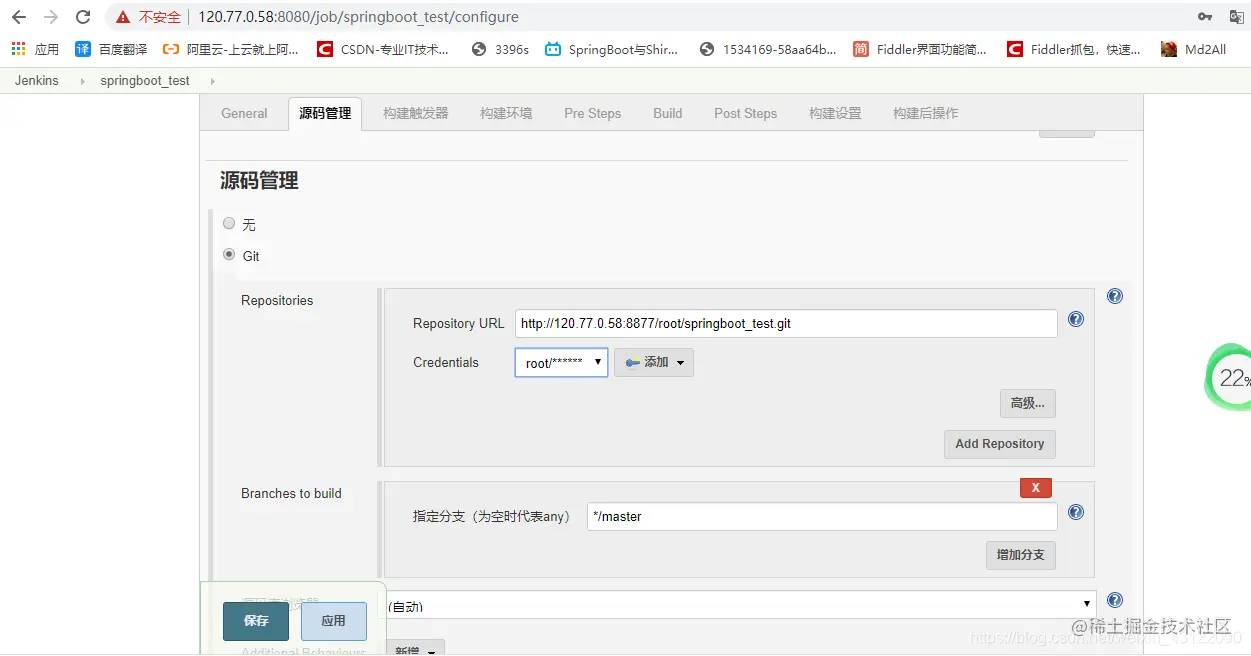Click the help icon next to (自动) dropdown
The height and width of the screenshot is (656, 1251).
(1115, 600)
